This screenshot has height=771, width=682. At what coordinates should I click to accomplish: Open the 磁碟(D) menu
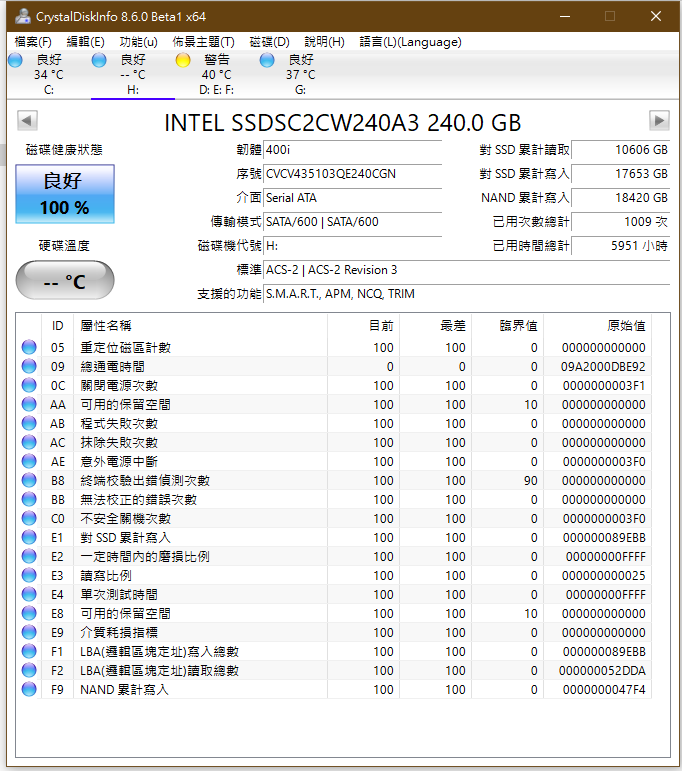[269, 42]
